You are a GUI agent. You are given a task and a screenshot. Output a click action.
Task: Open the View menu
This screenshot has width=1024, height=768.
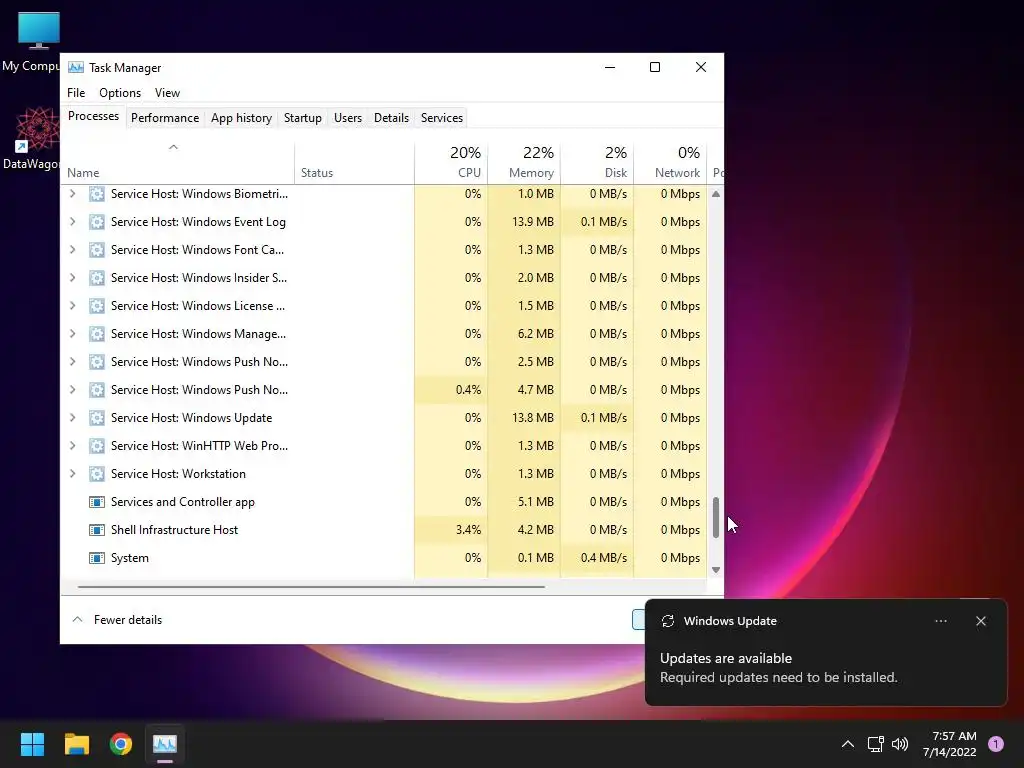click(167, 93)
